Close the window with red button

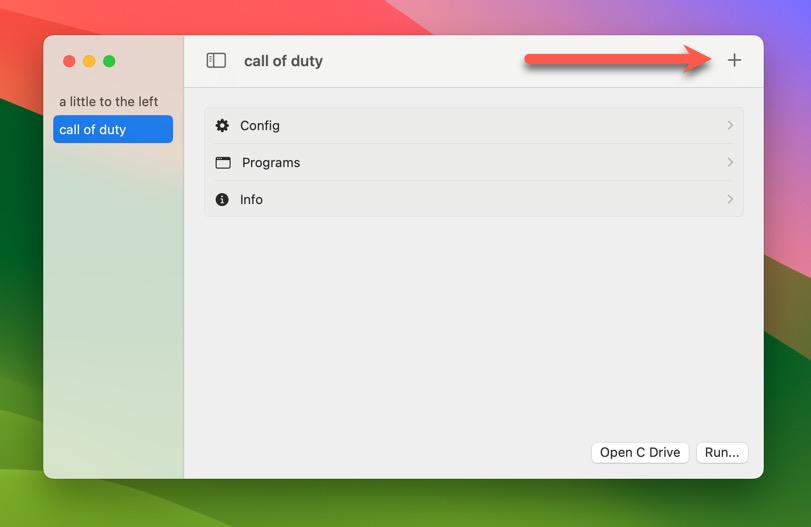pyautogui.click(x=69, y=61)
